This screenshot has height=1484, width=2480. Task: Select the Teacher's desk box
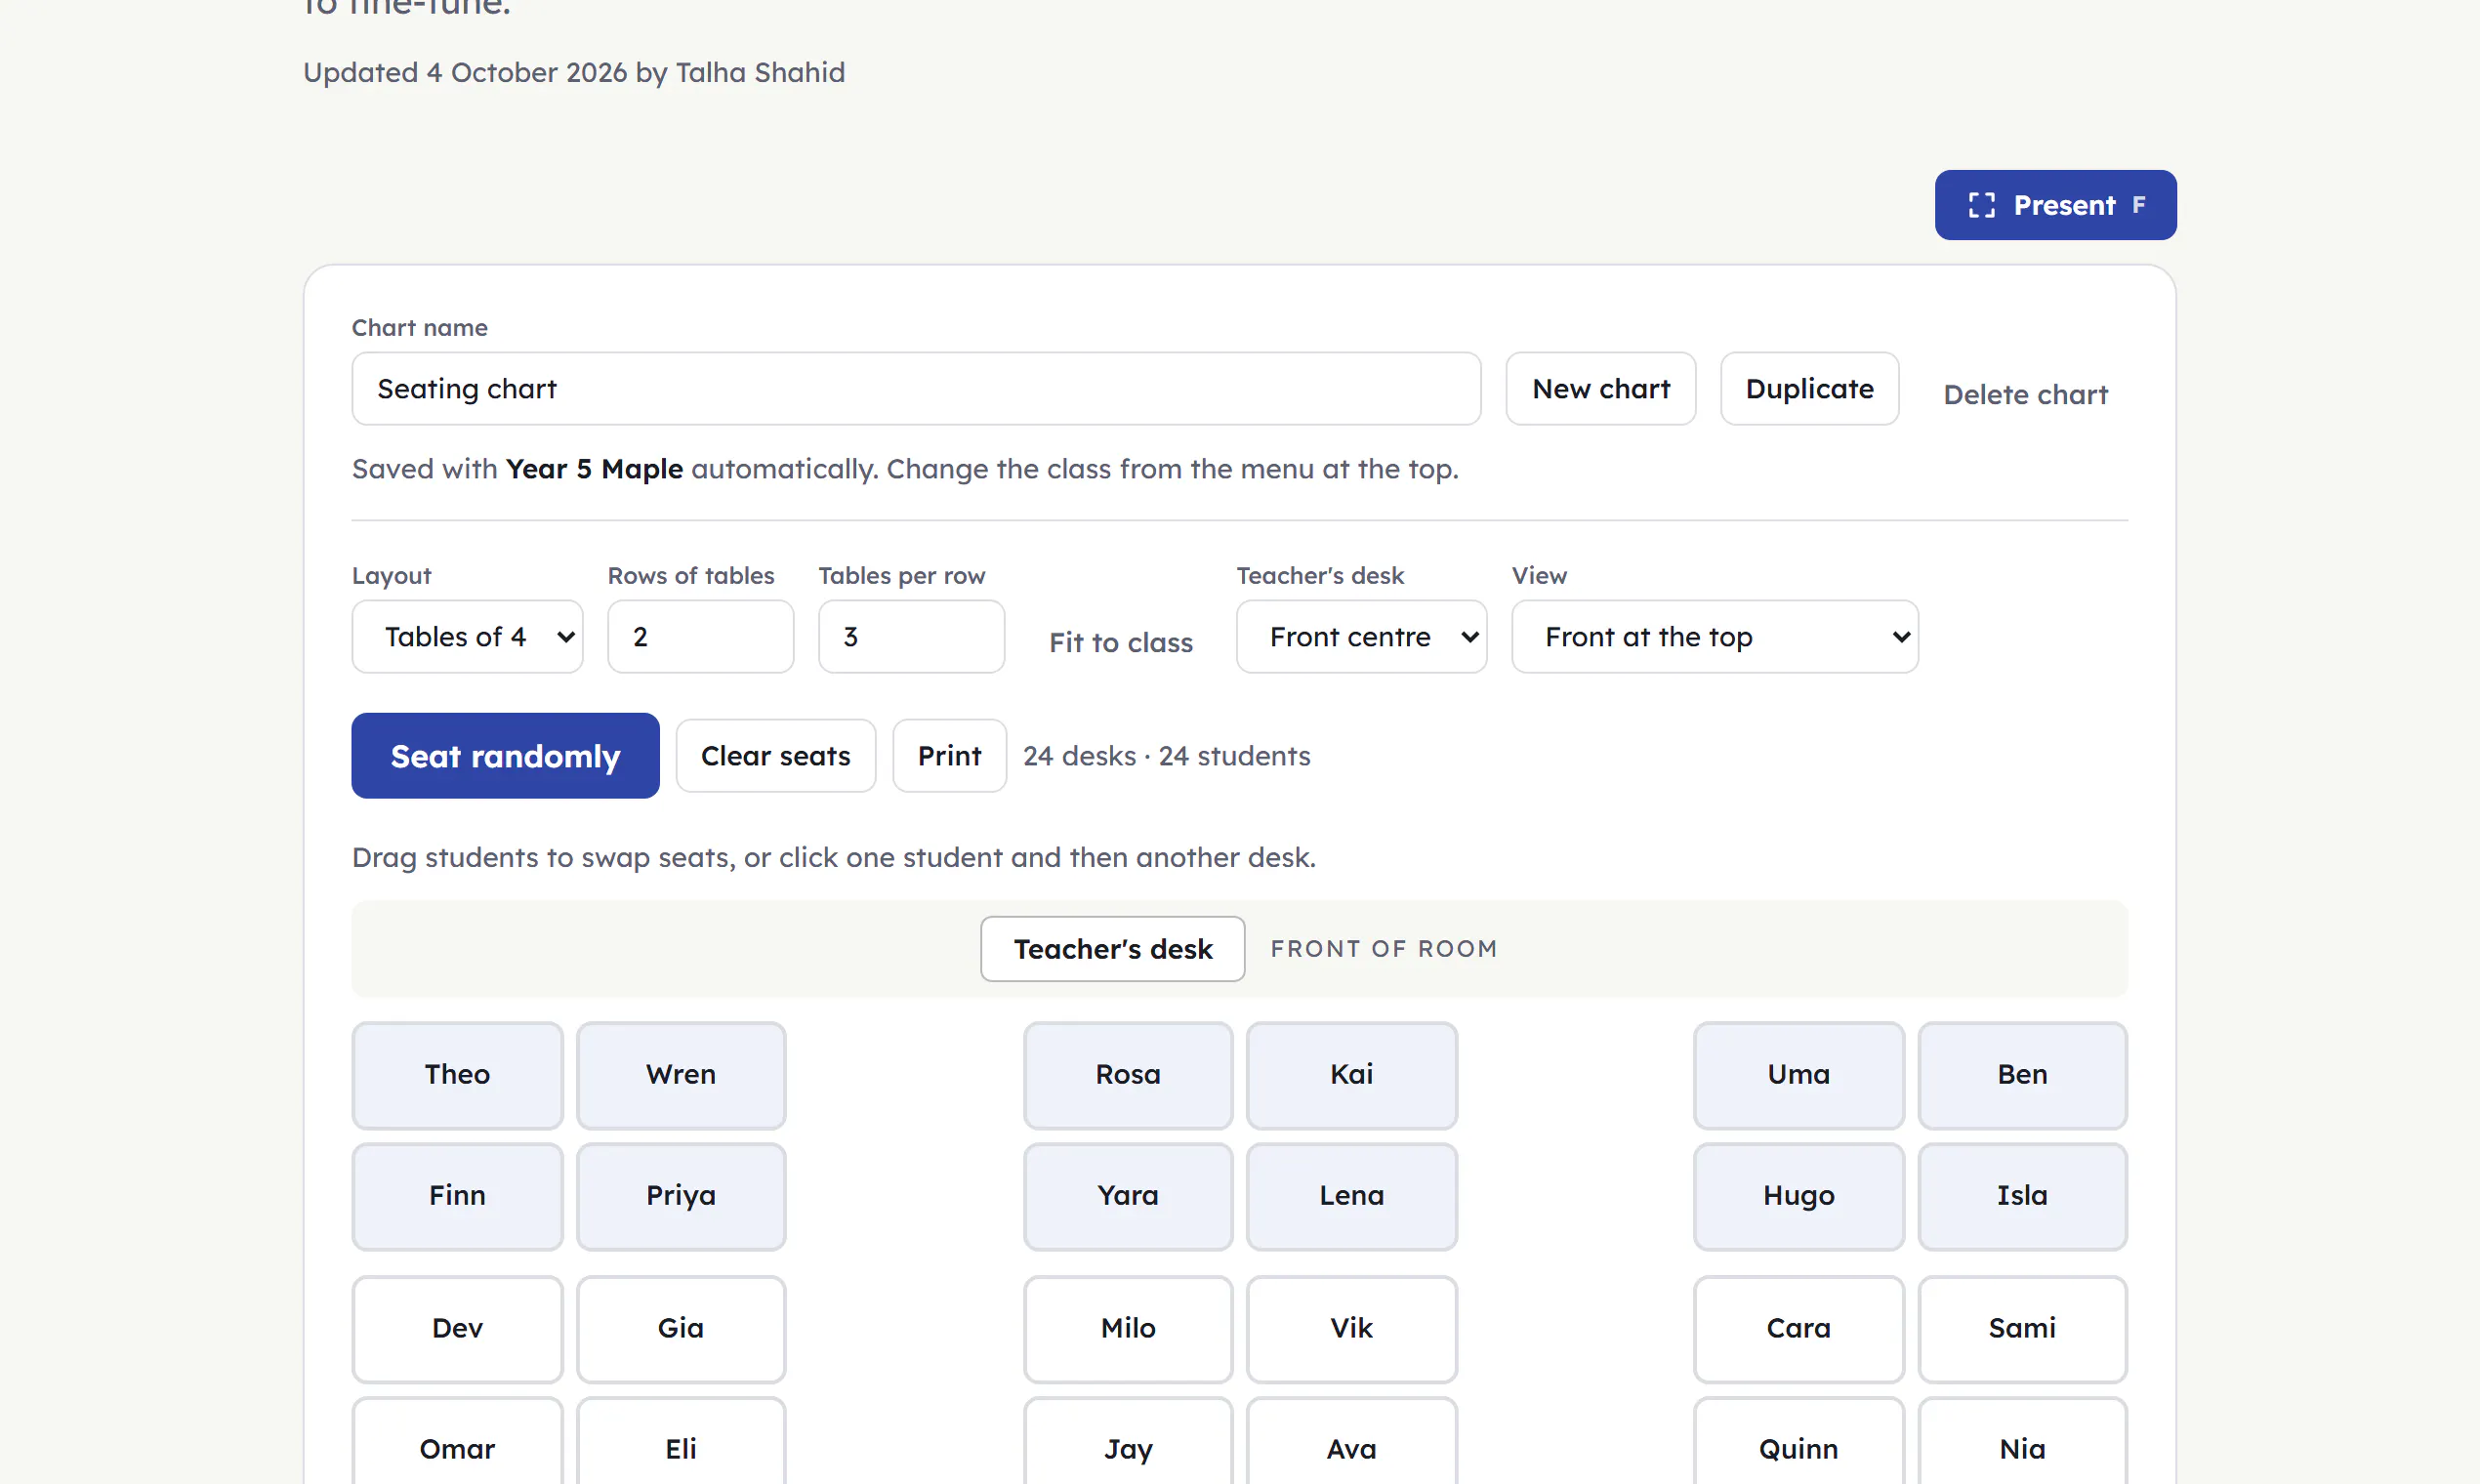tap(1112, 948)
